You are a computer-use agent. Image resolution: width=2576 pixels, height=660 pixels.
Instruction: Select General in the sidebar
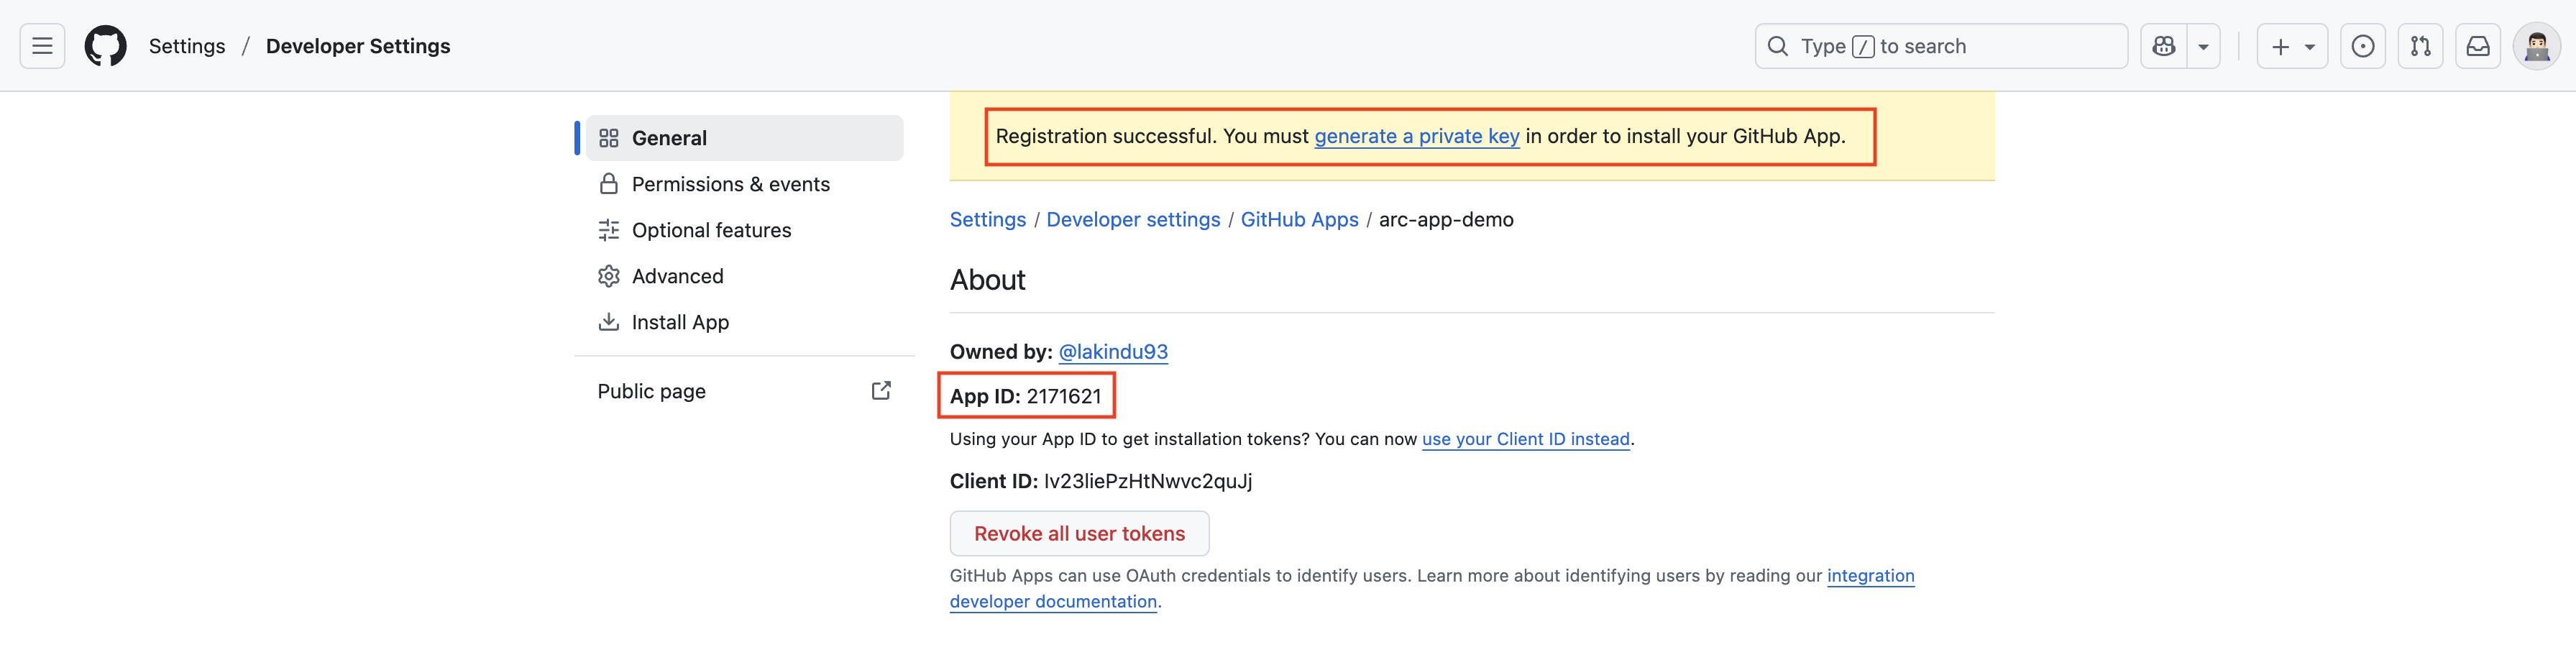(668, 137)
